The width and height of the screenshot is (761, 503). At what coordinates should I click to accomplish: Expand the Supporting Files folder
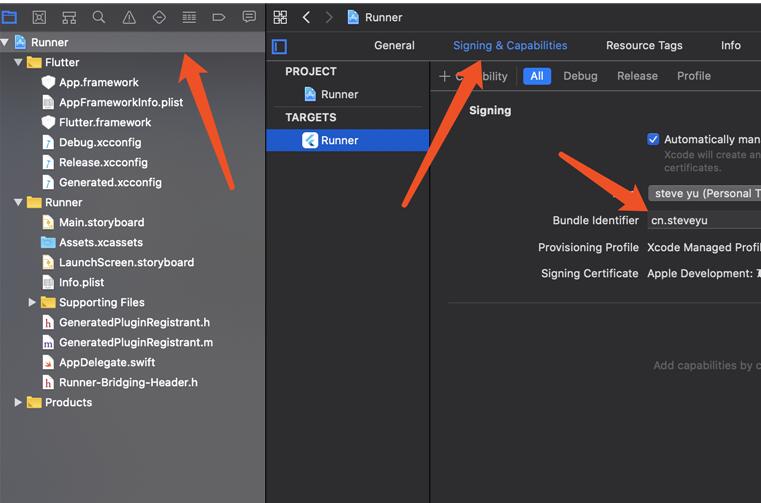click(x=32, y=302)
